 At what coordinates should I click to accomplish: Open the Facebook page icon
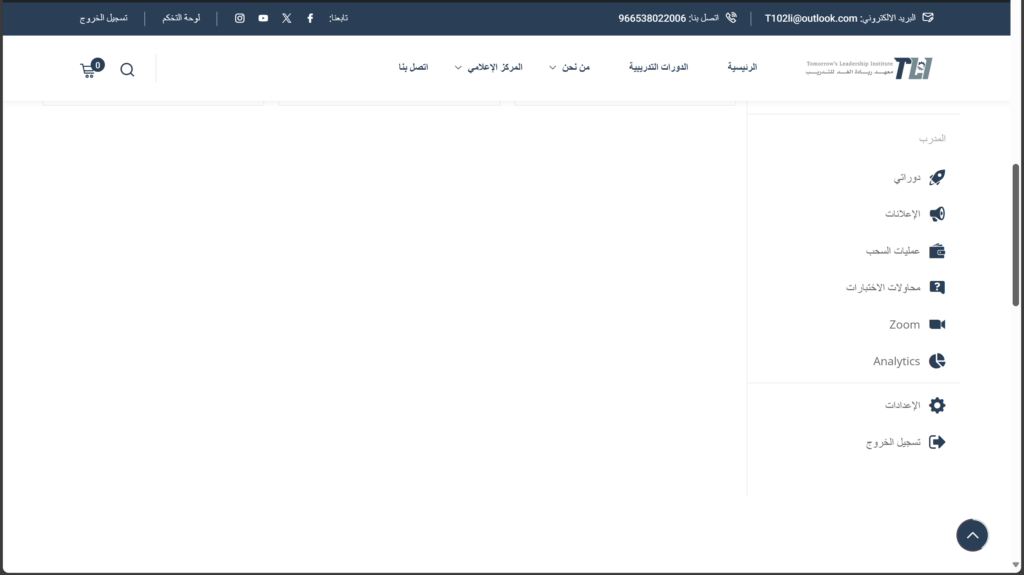point(310,18)
